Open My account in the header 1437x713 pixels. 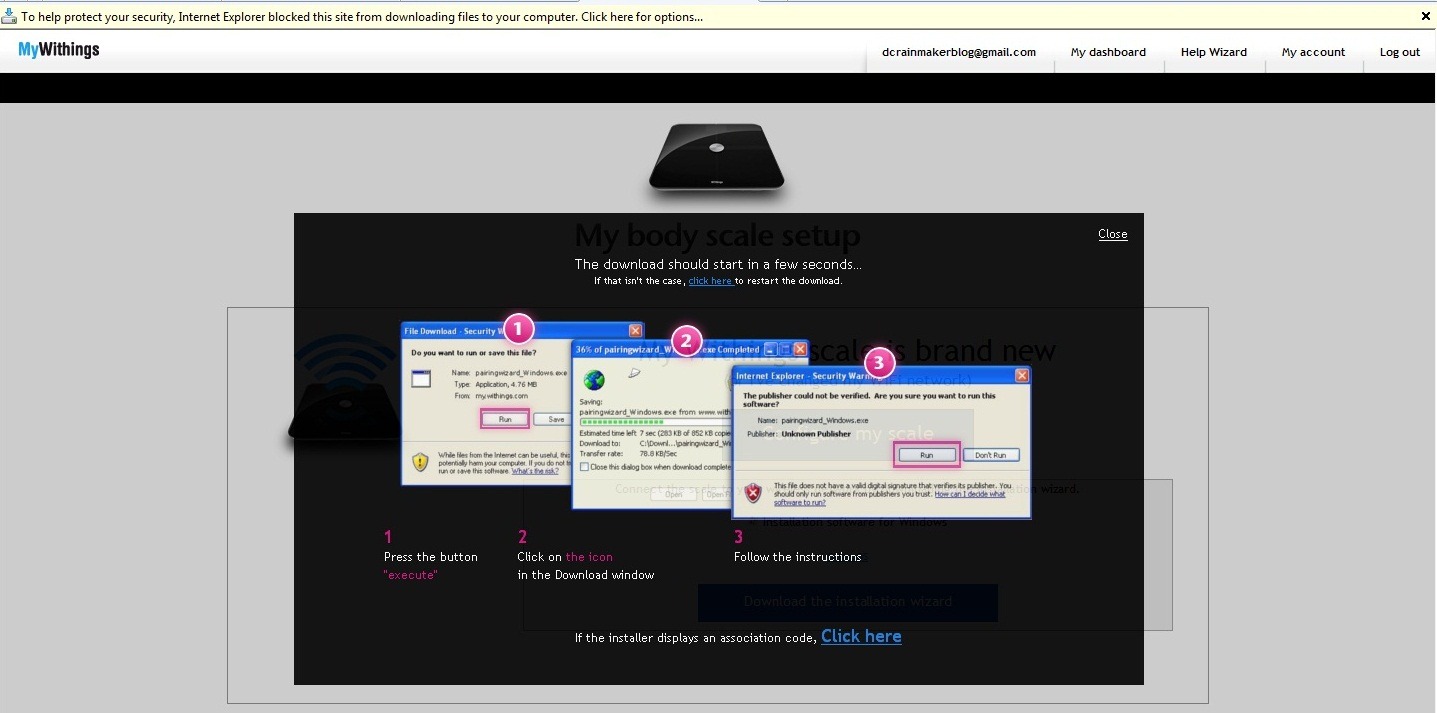pos(1314,52)
